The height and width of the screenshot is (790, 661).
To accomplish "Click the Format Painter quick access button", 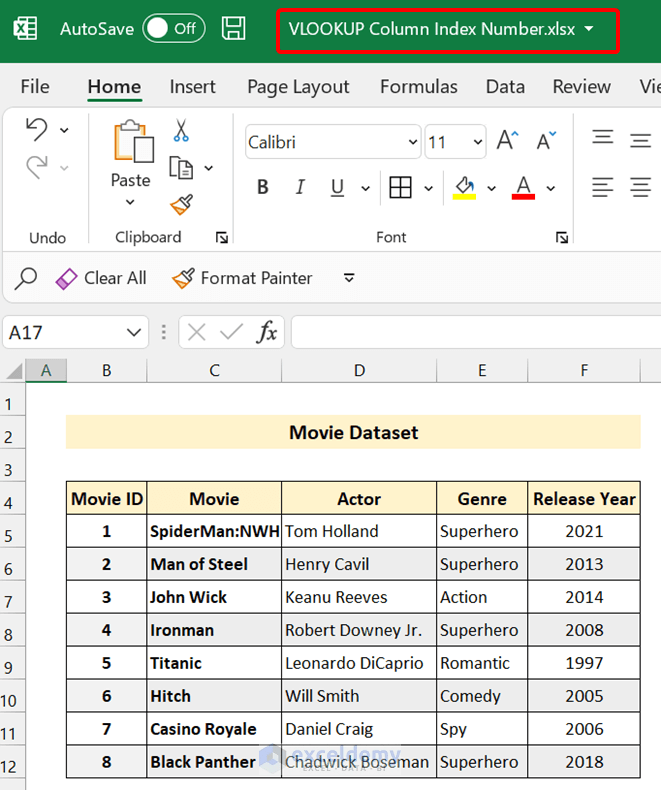I will (x=242, y=278).
